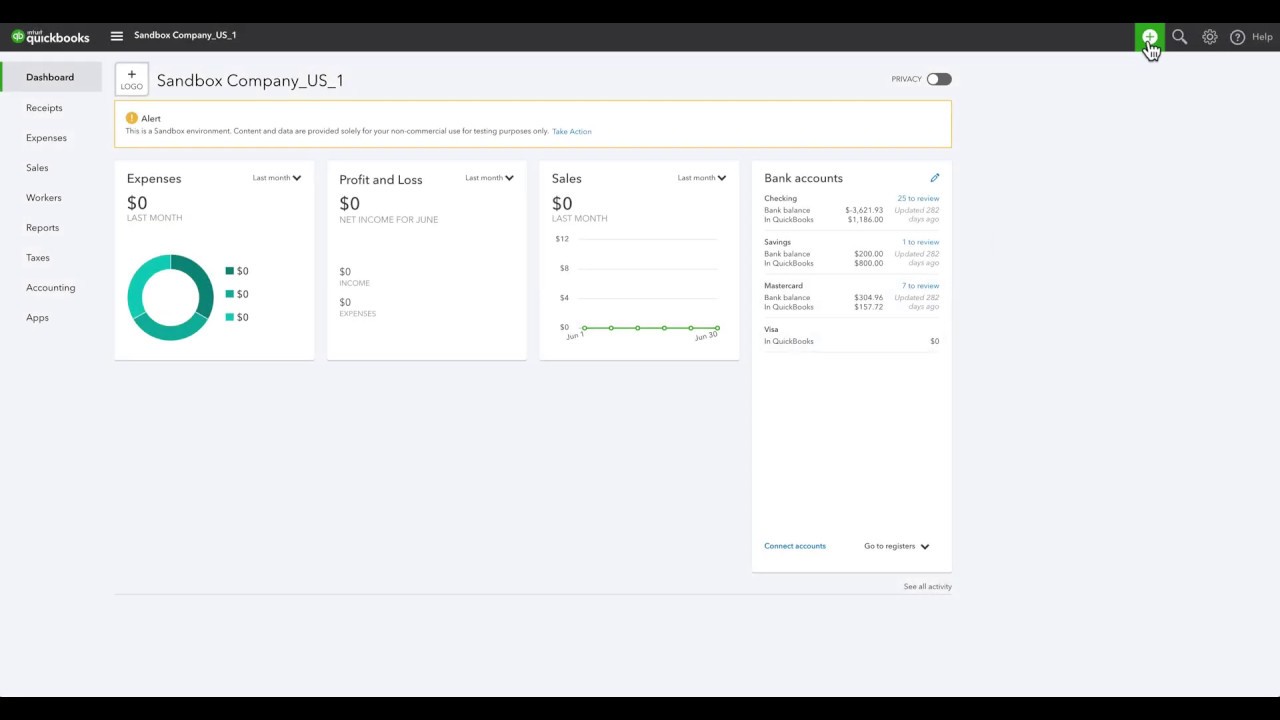Open Taxes in the sidebar
Viewport: 1280px width, 720px height.
click(38, 258)
